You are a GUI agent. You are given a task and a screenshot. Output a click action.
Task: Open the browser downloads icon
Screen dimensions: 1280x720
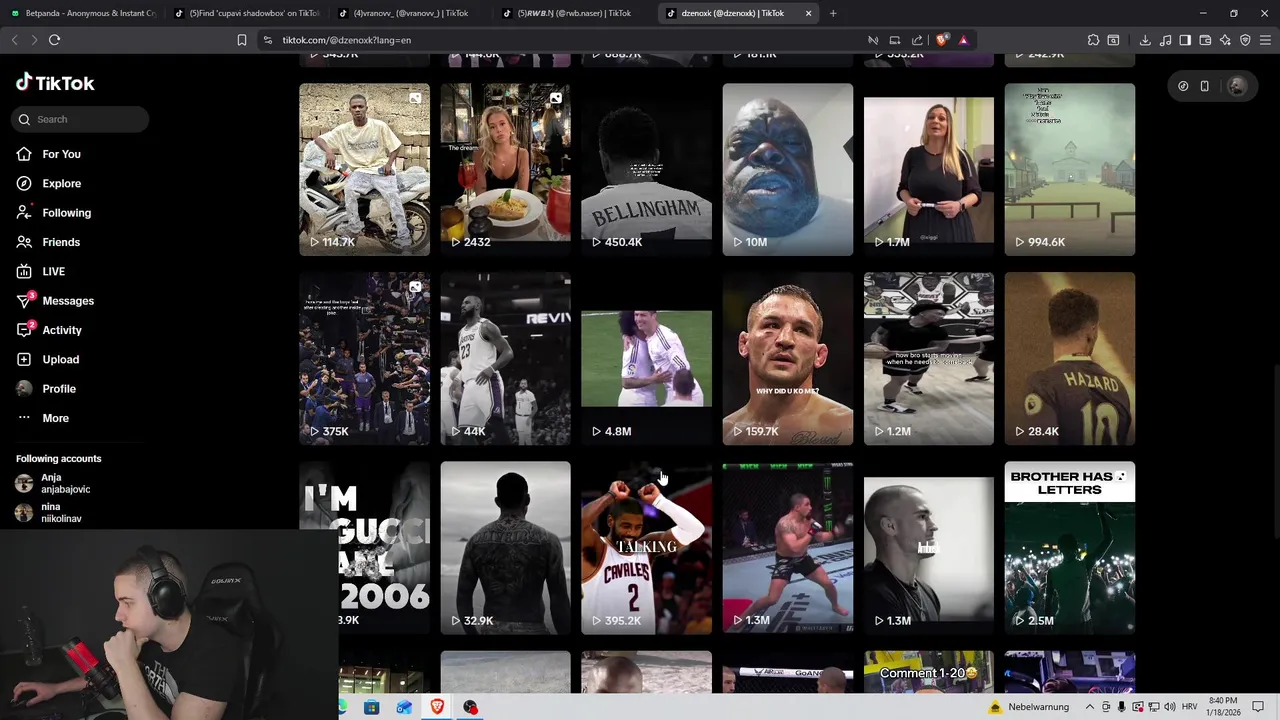coord(1145,40)
